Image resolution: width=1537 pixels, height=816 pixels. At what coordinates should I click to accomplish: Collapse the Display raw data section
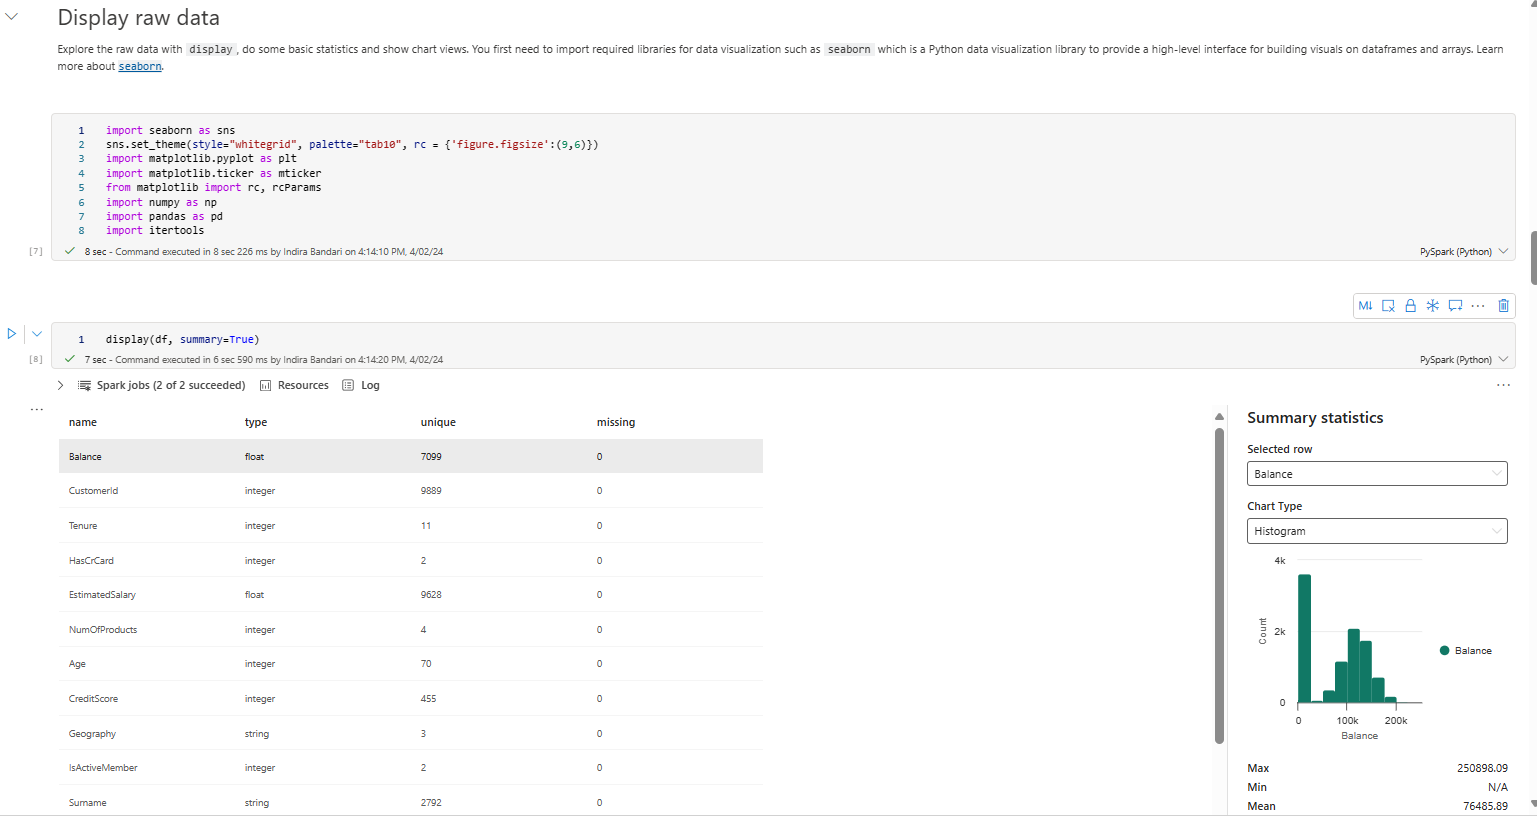(12, 17)
